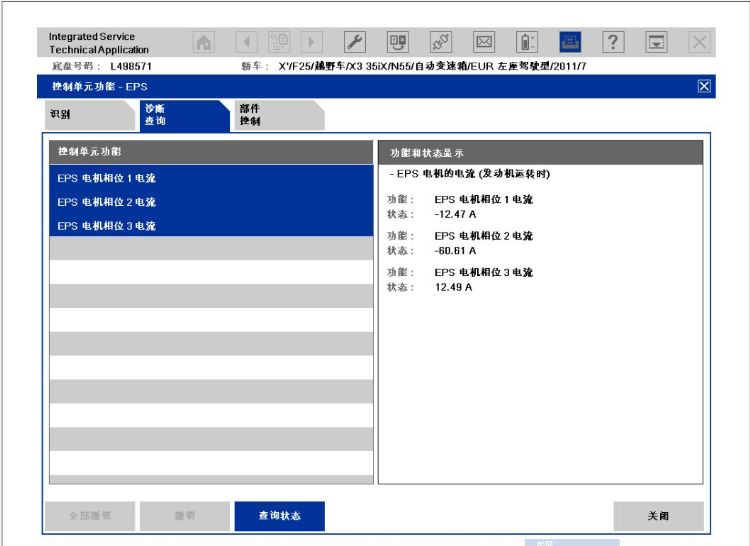Image resolution: width=750 pixels, height=546 pixels.
Task: Click the -60.61 A status value
Action: point(455,251)
